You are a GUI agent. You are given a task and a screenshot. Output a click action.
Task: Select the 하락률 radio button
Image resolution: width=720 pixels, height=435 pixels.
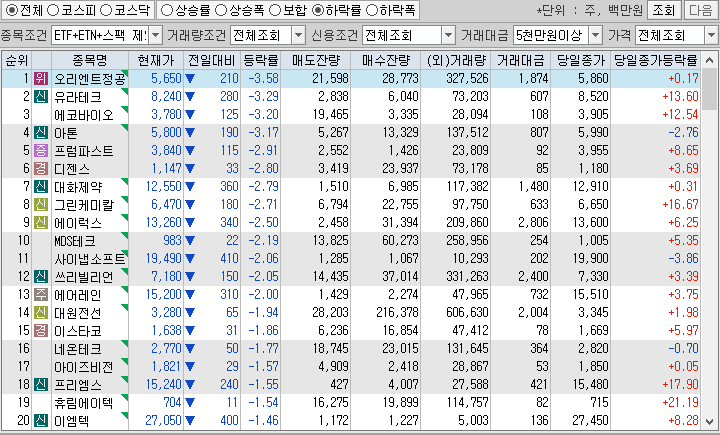[x=318, y=10]
